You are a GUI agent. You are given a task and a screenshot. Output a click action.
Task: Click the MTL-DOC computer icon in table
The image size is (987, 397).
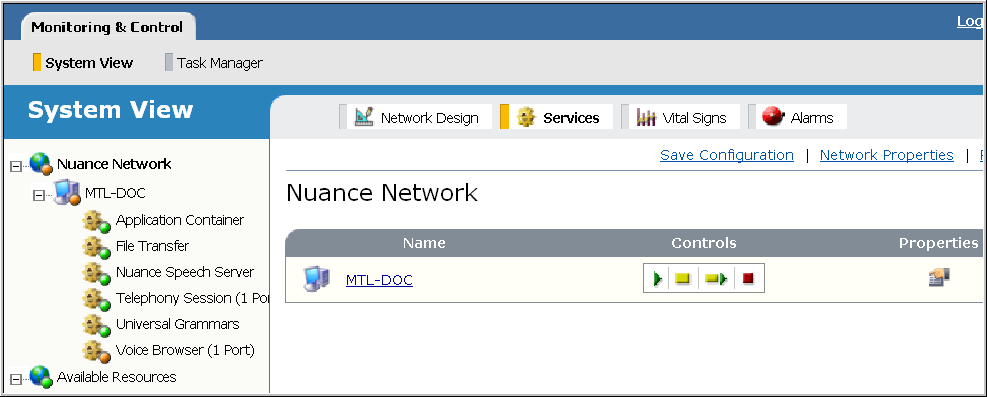316,279
